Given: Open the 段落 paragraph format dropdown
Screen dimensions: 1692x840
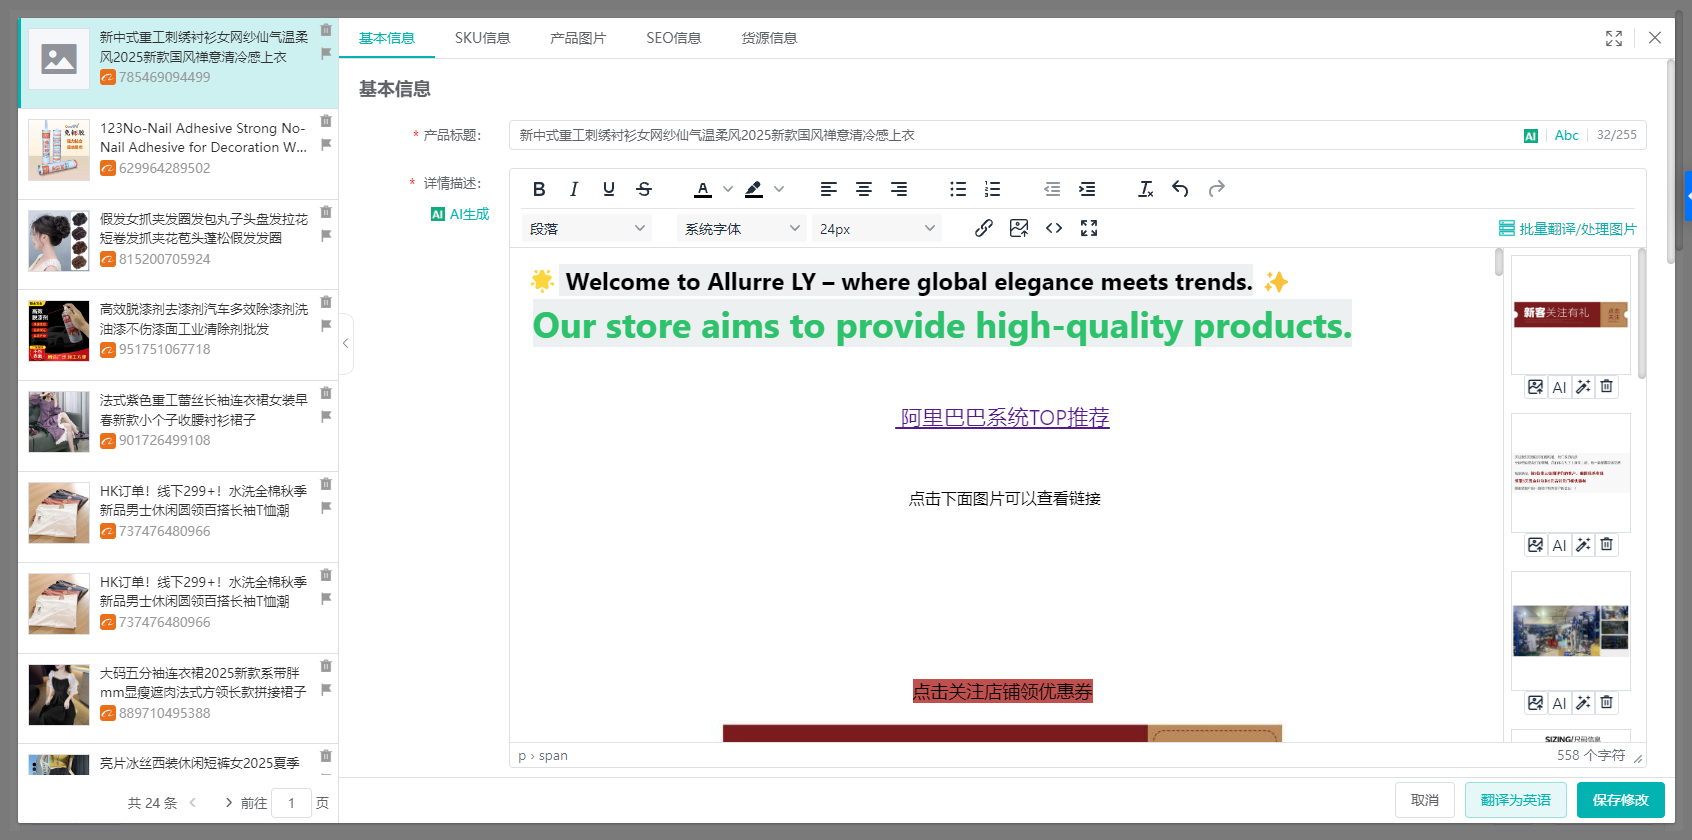Looking at the screenshot, I should [586, 229].
